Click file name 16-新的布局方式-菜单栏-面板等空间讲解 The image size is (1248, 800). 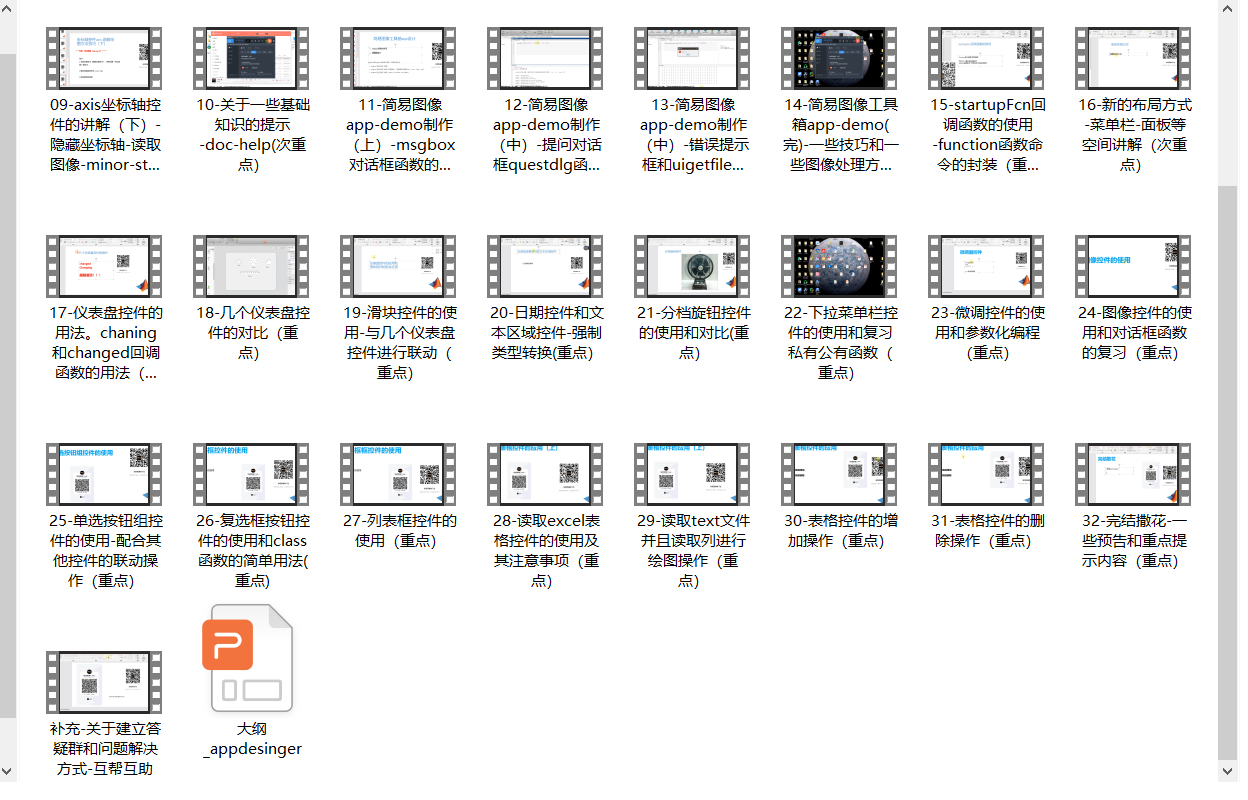pos(1133,134)
